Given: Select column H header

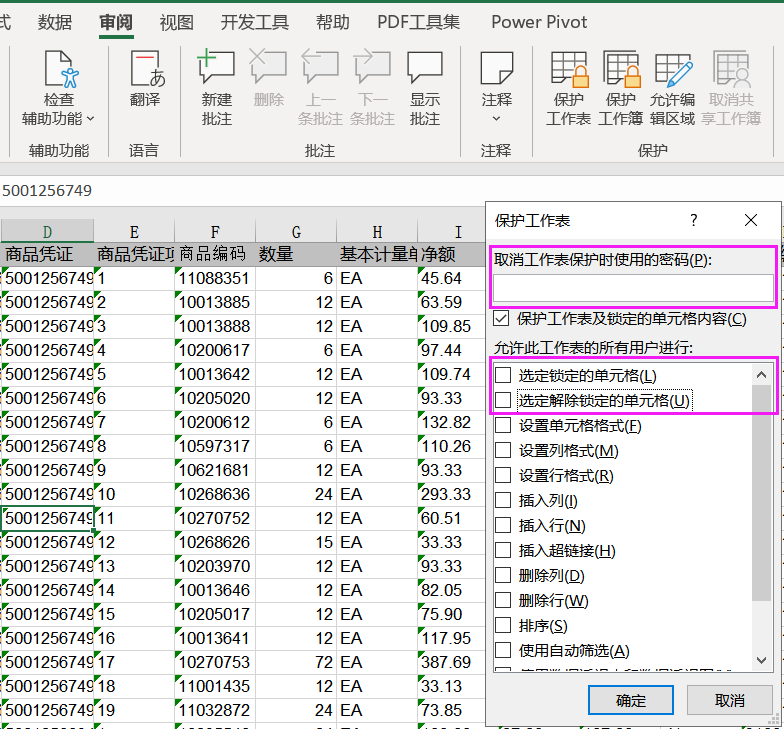Looking at the screenshot, I should pos(377,232).
